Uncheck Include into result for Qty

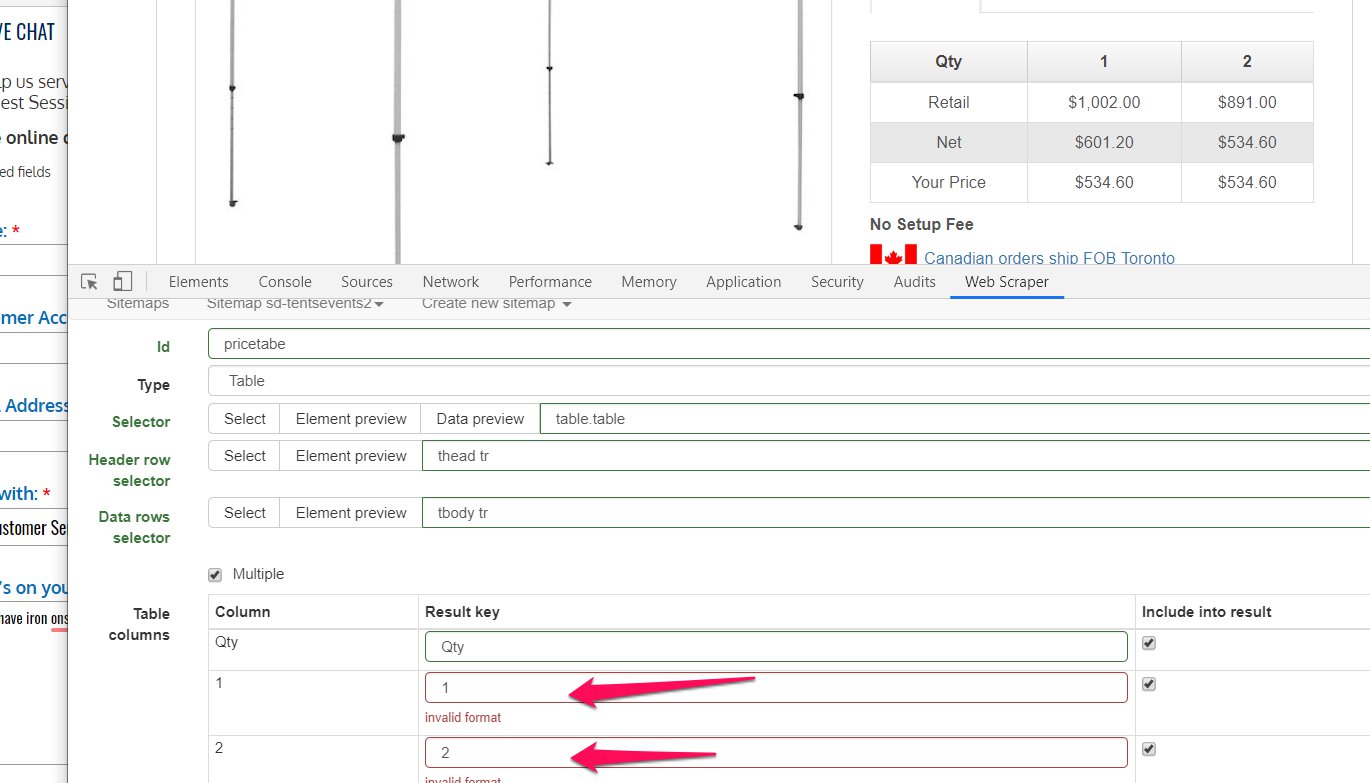tap(1149, 643)
